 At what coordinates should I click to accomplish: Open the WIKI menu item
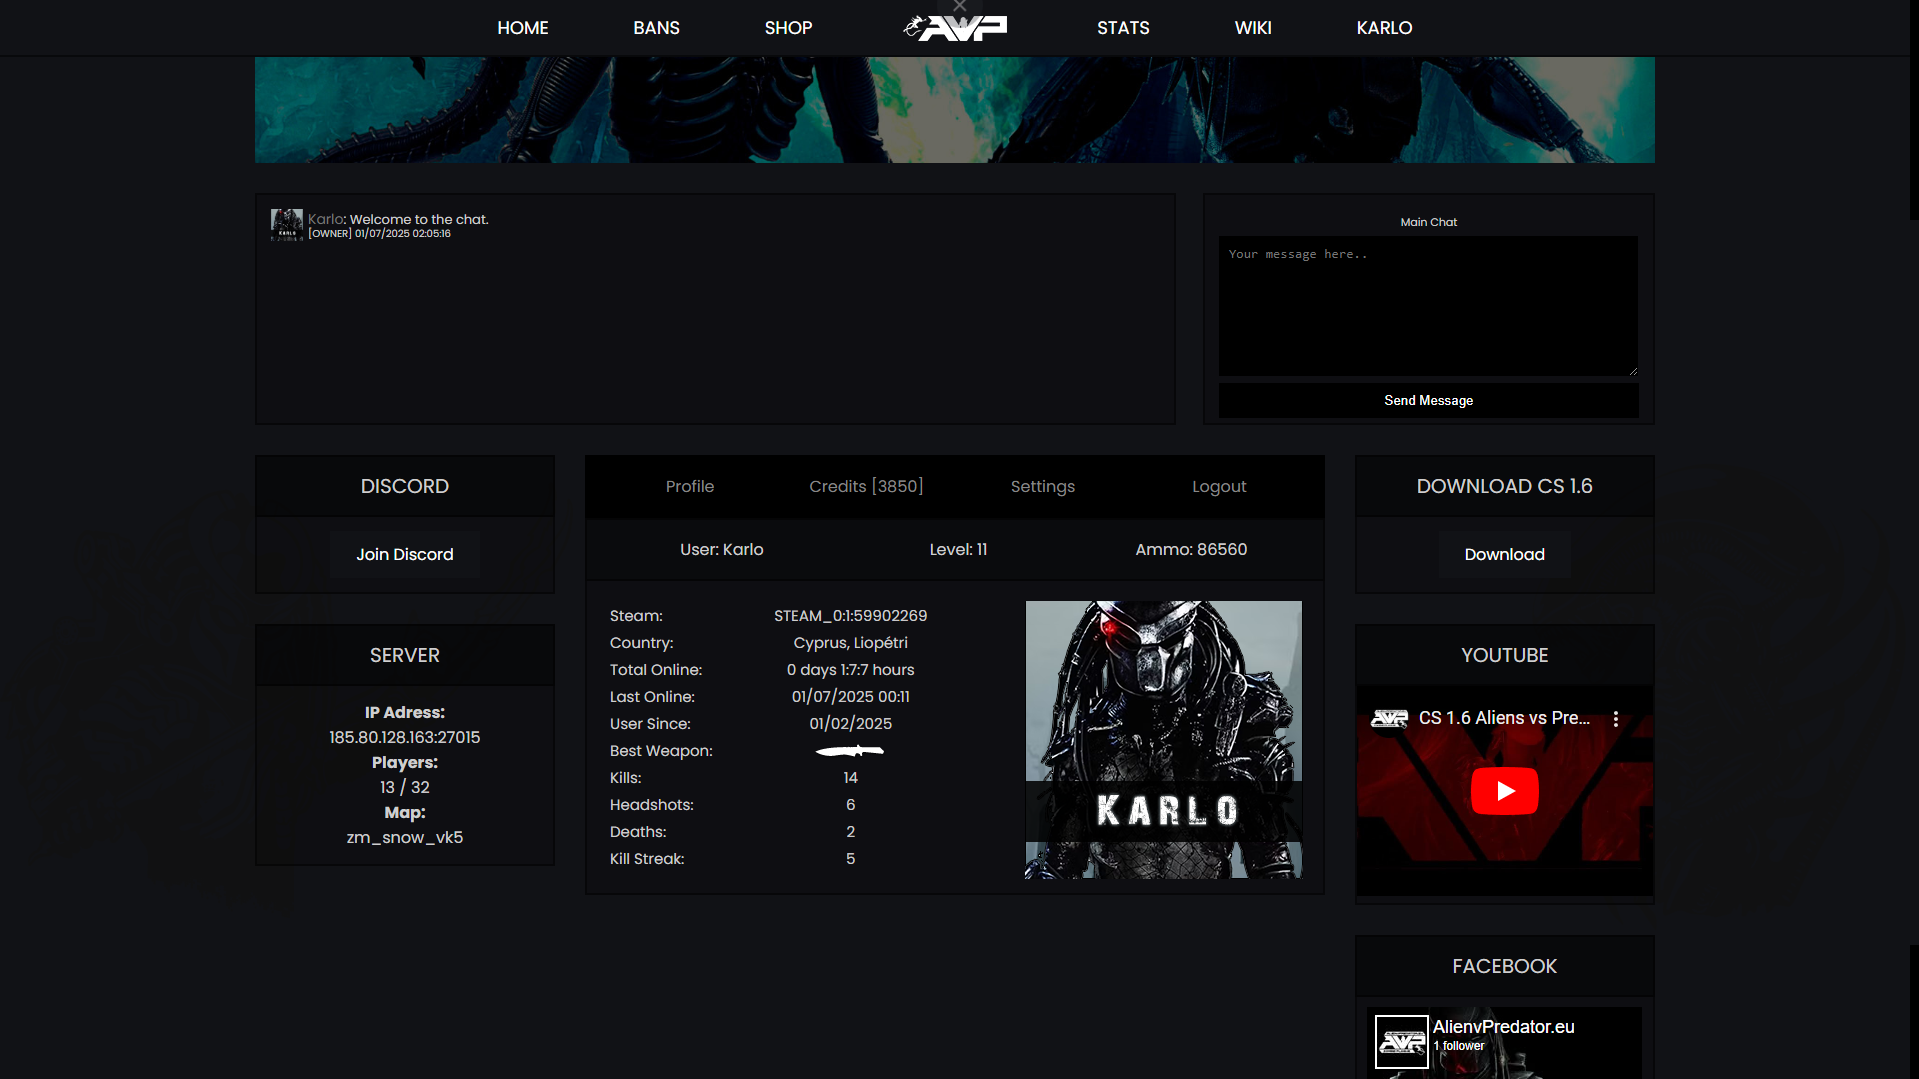tap(1252, 28)
